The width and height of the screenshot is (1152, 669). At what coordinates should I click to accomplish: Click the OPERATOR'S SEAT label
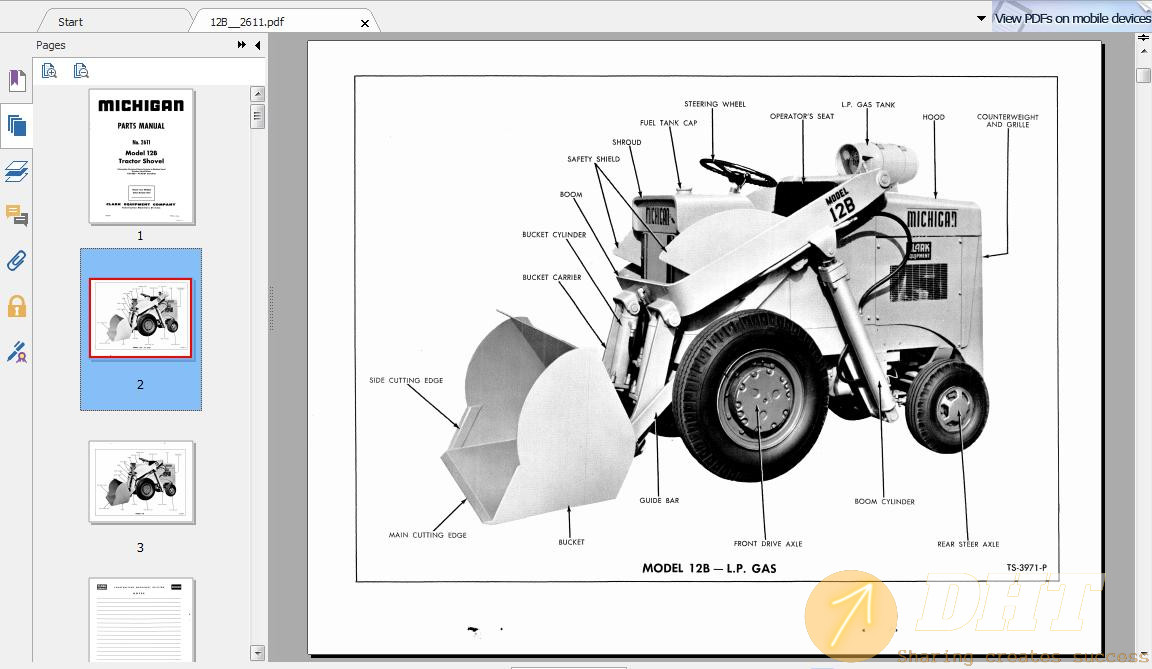coord(802,117)
